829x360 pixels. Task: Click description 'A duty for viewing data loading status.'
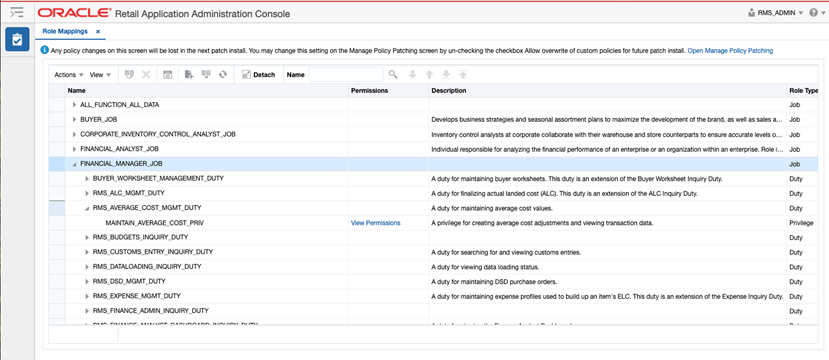tap(485, 266)
